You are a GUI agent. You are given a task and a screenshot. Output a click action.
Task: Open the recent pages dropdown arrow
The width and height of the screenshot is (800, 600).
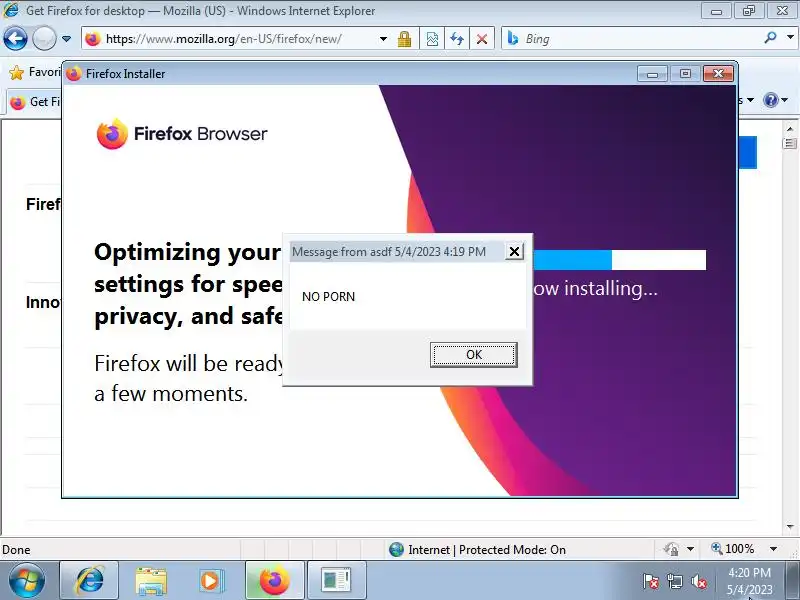click(x=66, y=38)
